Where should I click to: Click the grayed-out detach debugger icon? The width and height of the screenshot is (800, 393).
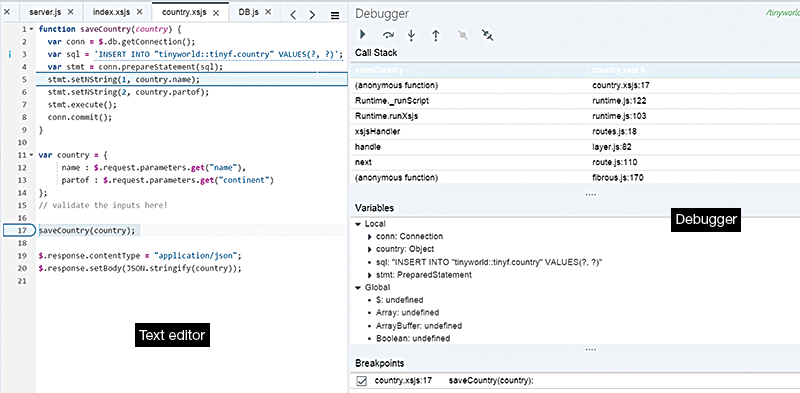coord(462,35)
